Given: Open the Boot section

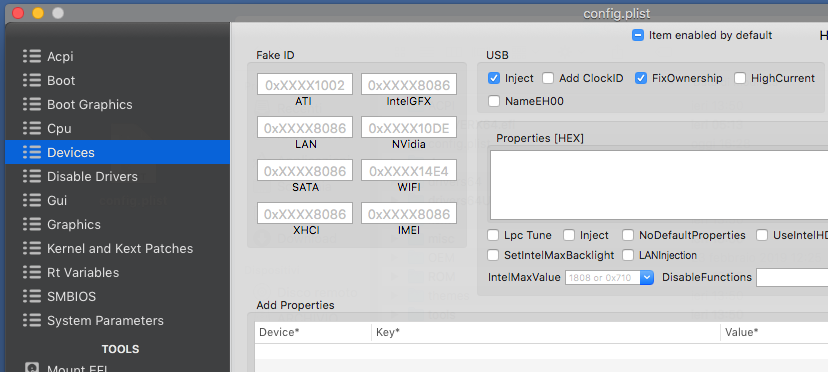Looking at the screenshot, I should [x=117, y=80].
